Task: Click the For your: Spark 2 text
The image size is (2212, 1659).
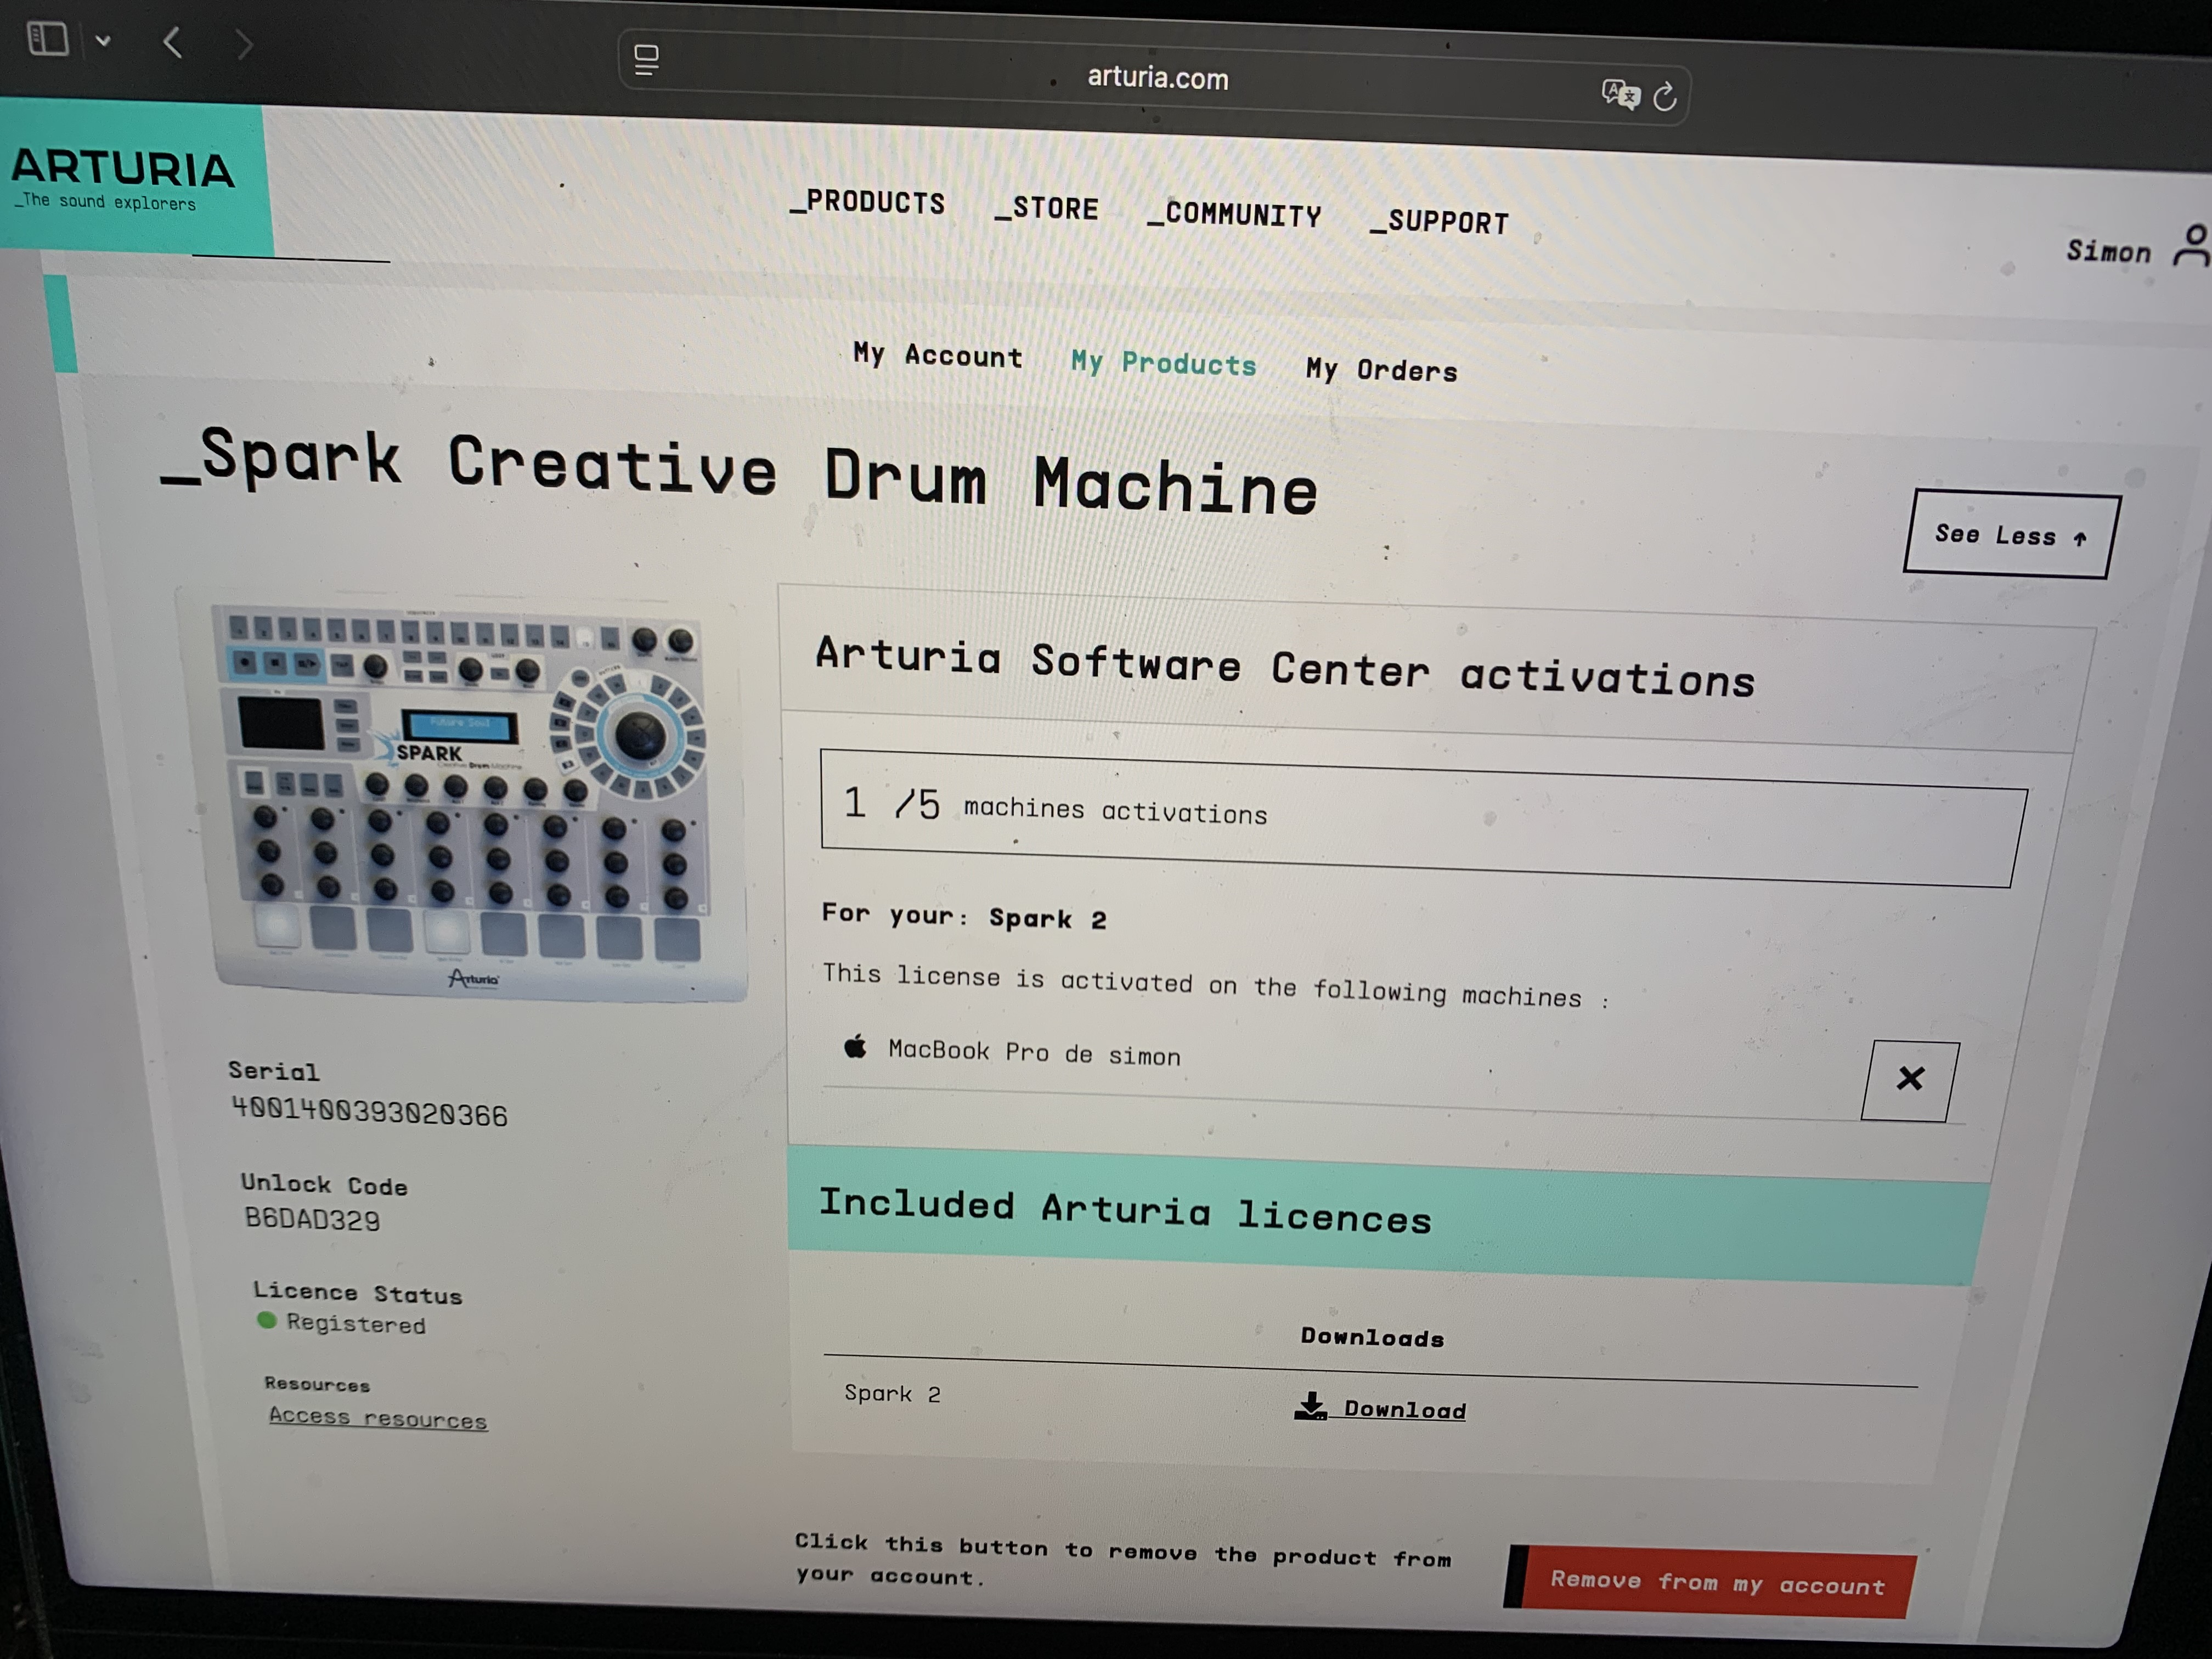Action: tap(964, 916)
